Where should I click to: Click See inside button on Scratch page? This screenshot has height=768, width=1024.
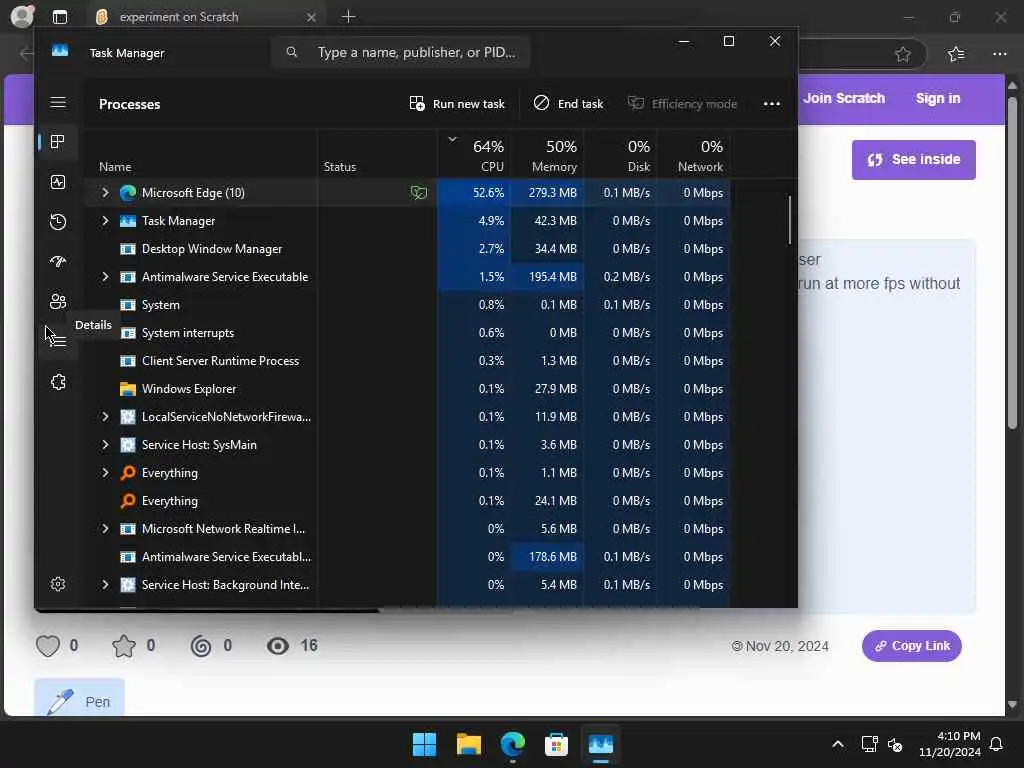coord(914,160)
